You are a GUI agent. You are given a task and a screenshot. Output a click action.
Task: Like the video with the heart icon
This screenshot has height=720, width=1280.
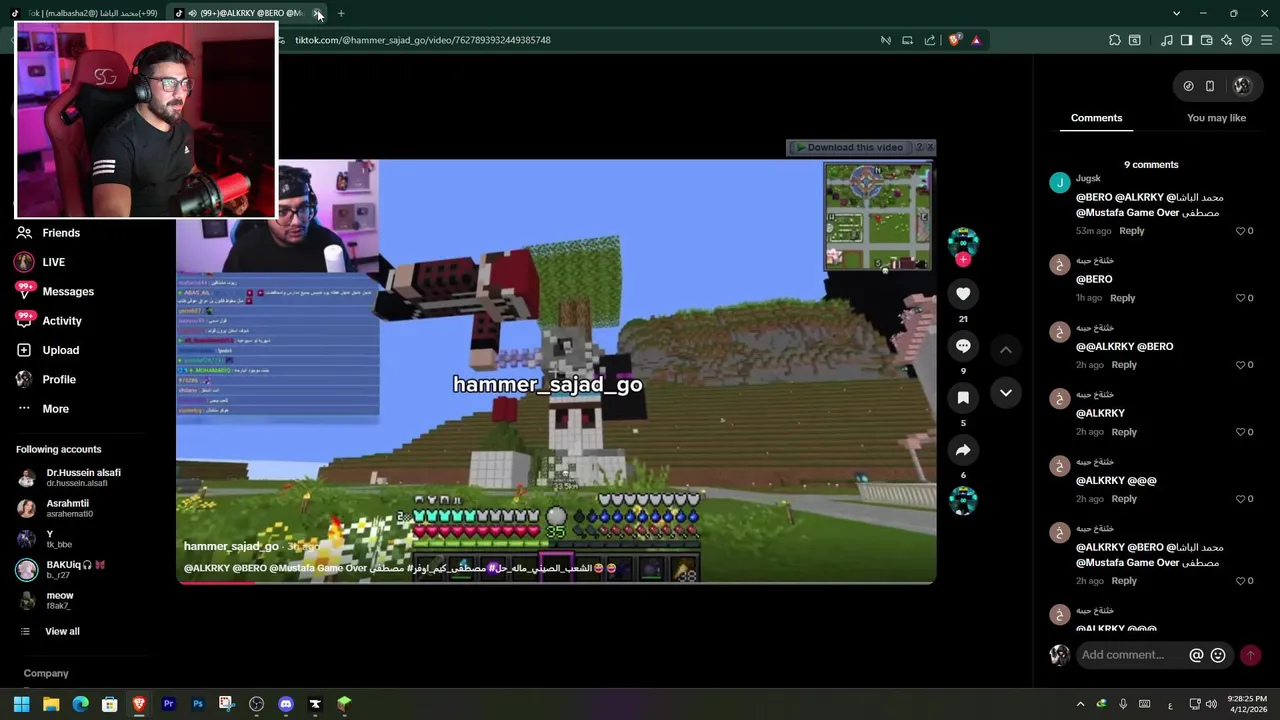click(x=963, y=293)
